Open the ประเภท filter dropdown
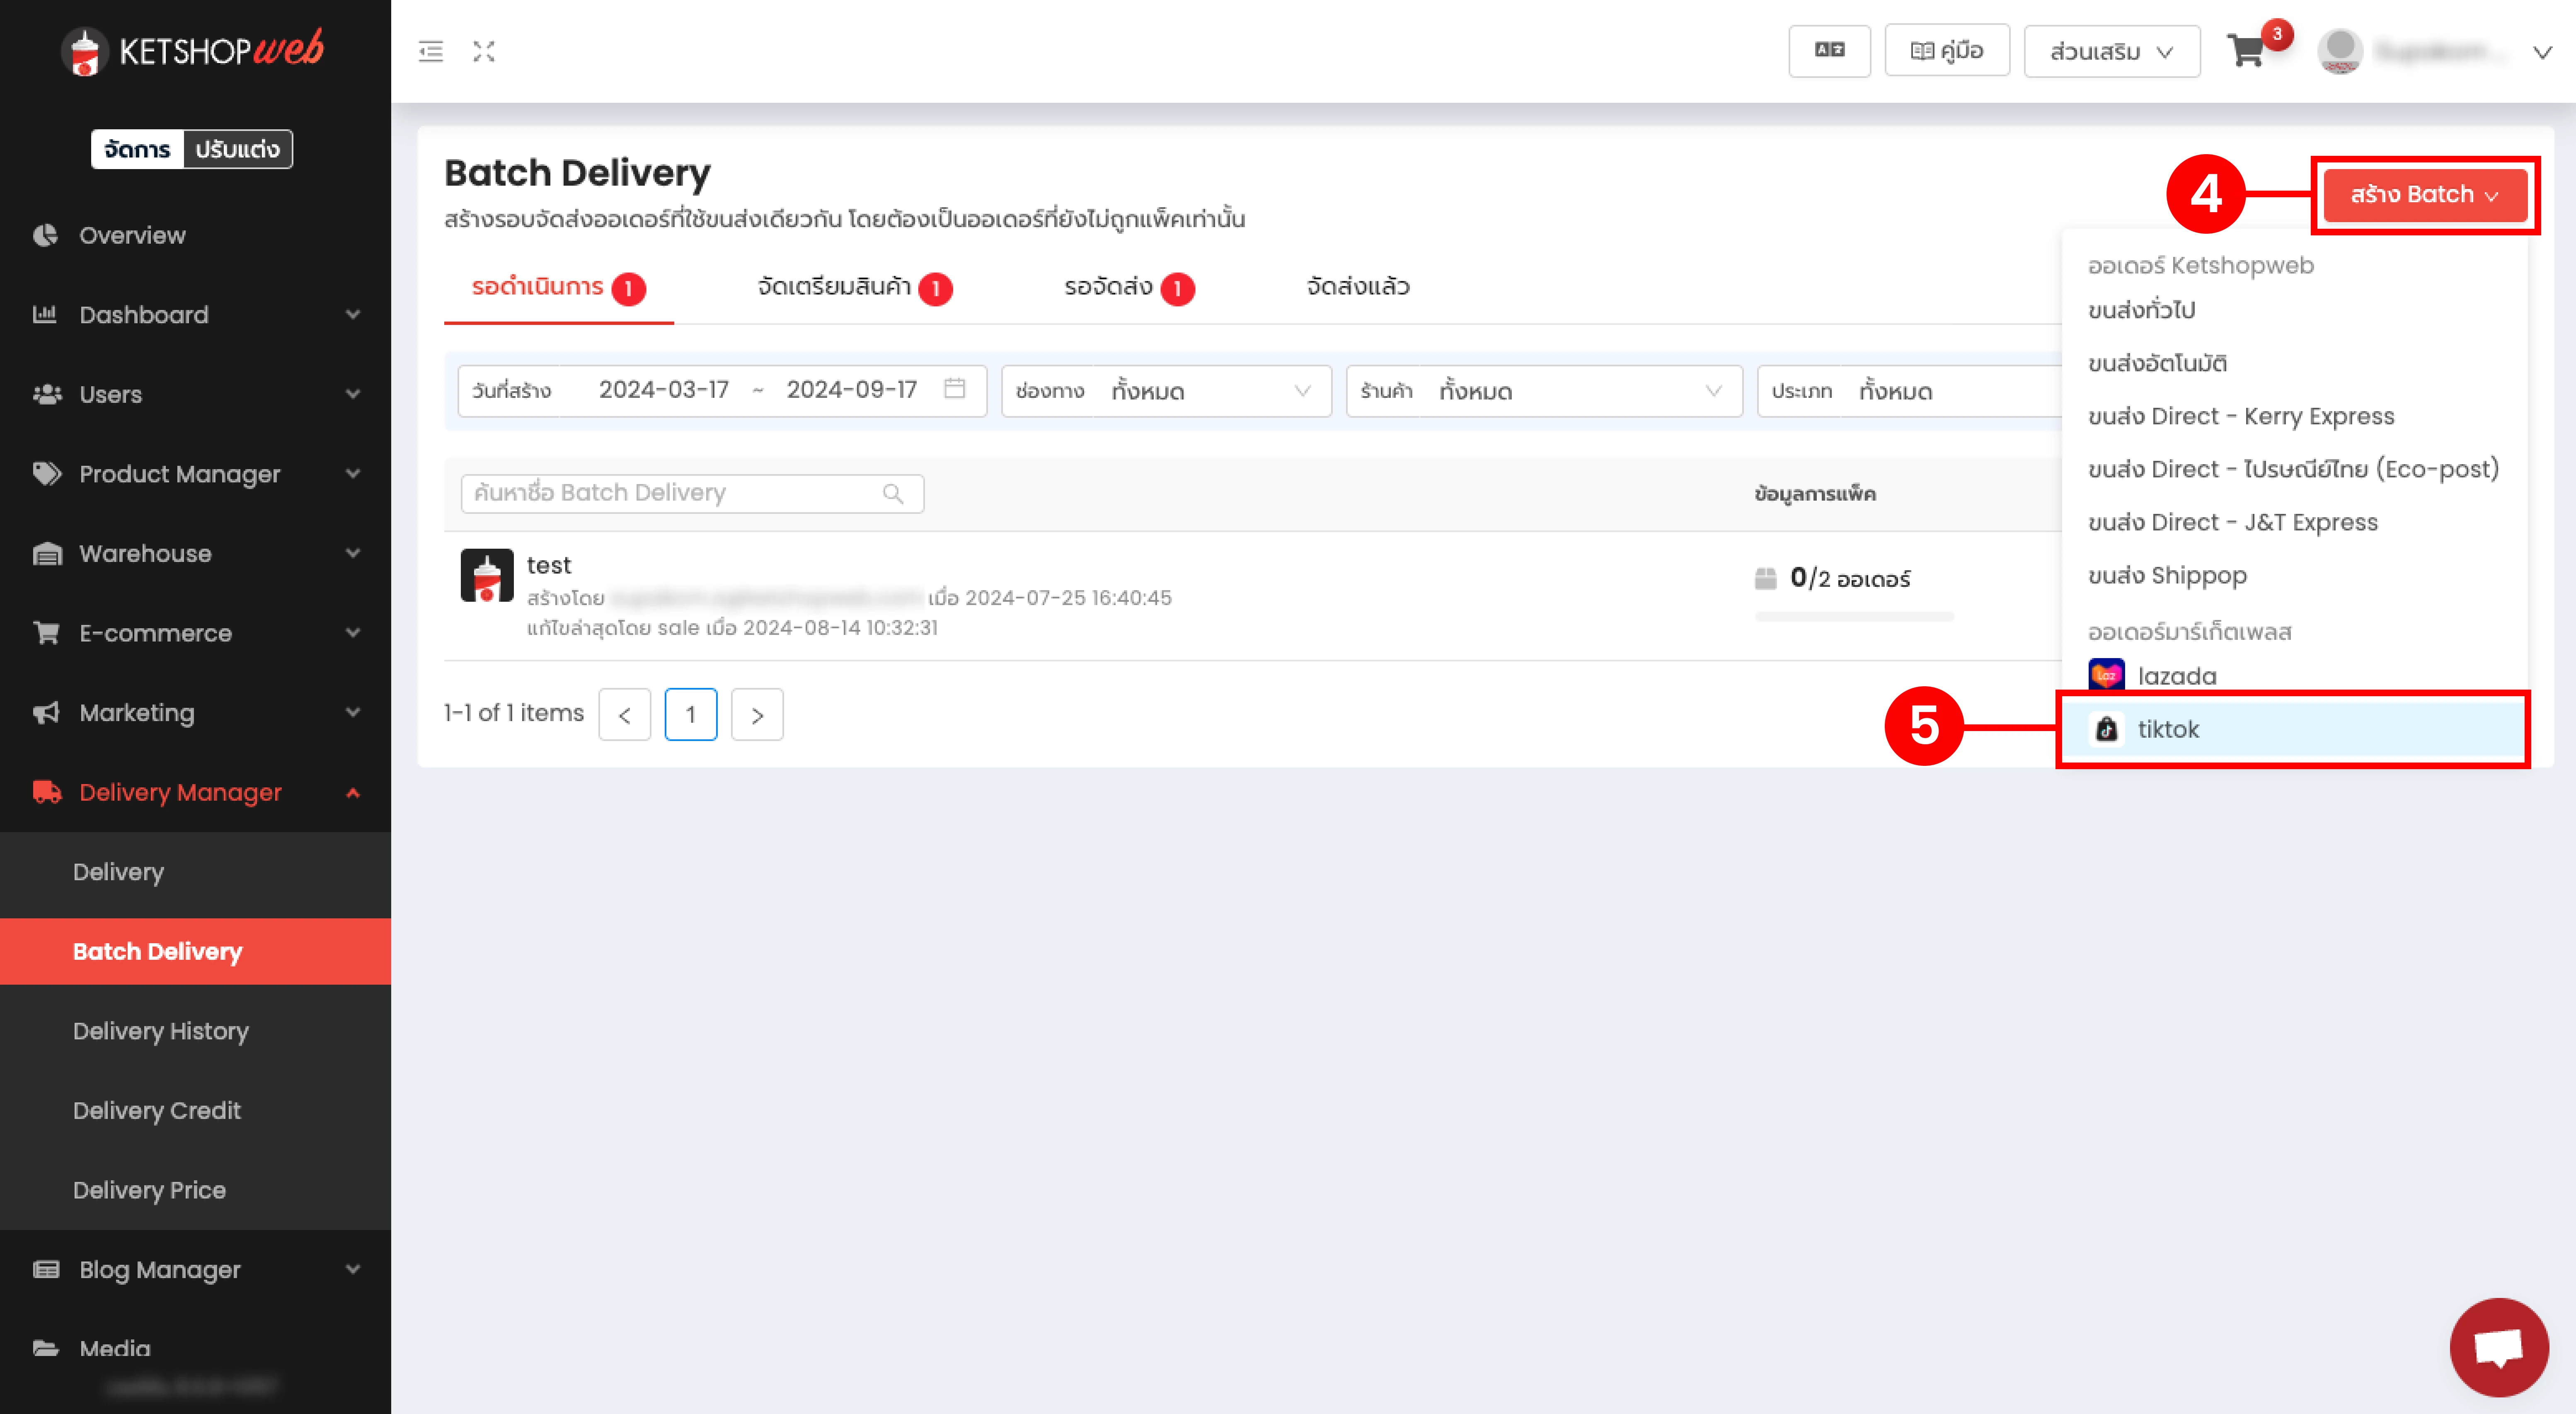The width and height of the screenshot is (2576, 1414). (x=1910, y=391)
